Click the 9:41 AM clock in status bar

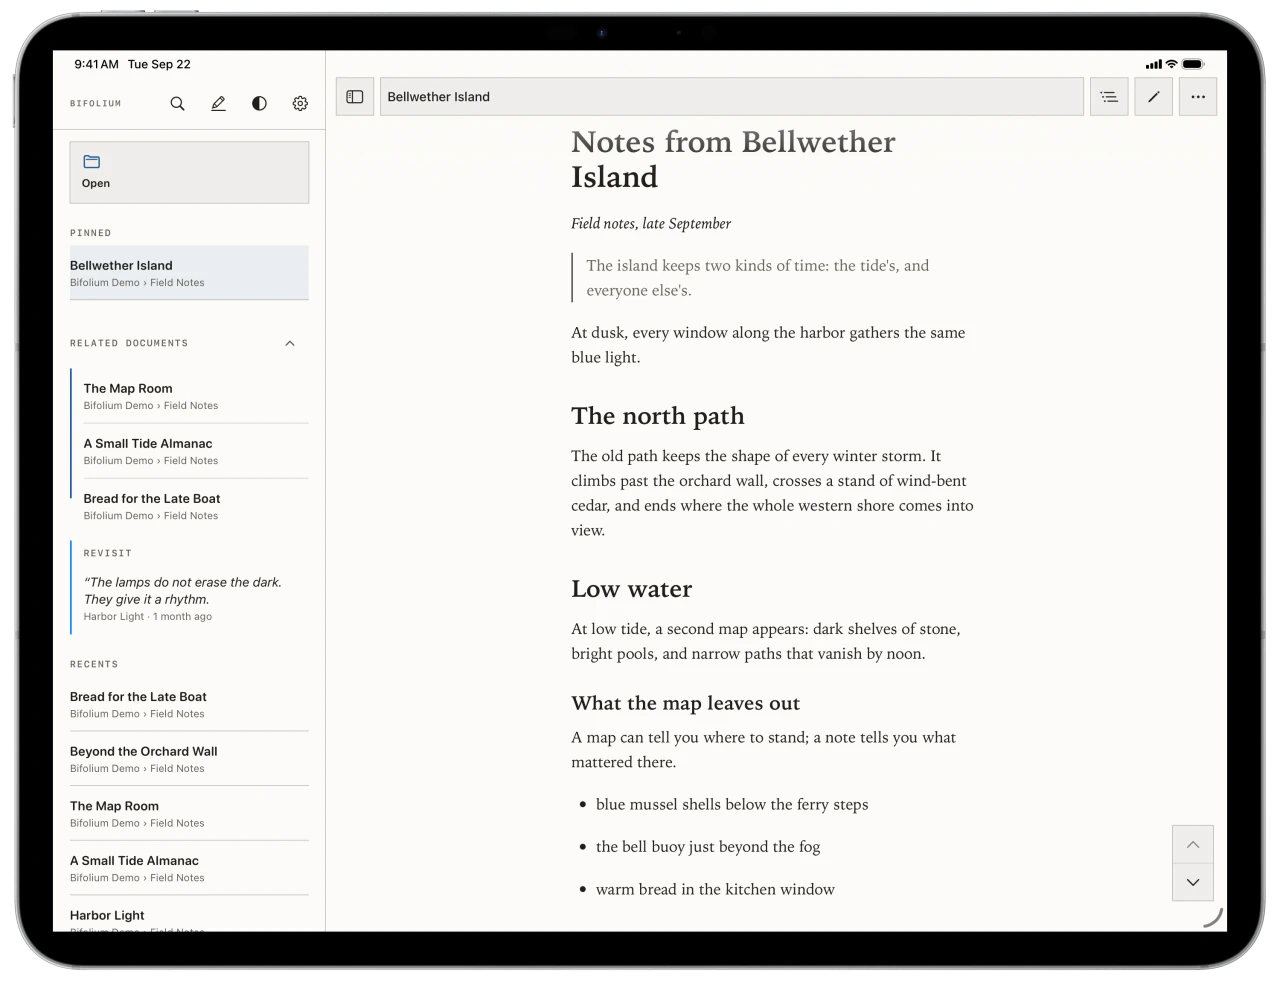96,64
